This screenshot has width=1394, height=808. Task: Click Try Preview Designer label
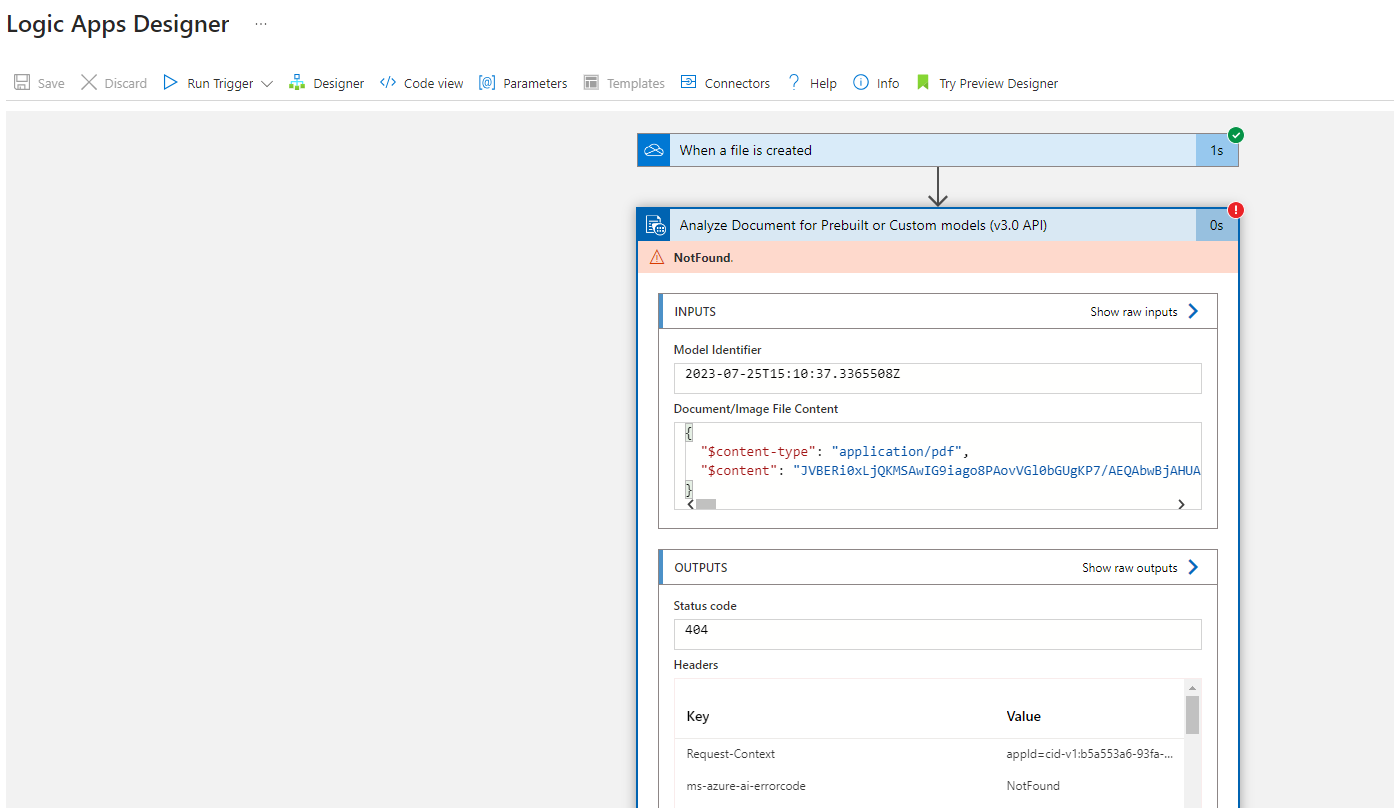[x=998, y=84]
